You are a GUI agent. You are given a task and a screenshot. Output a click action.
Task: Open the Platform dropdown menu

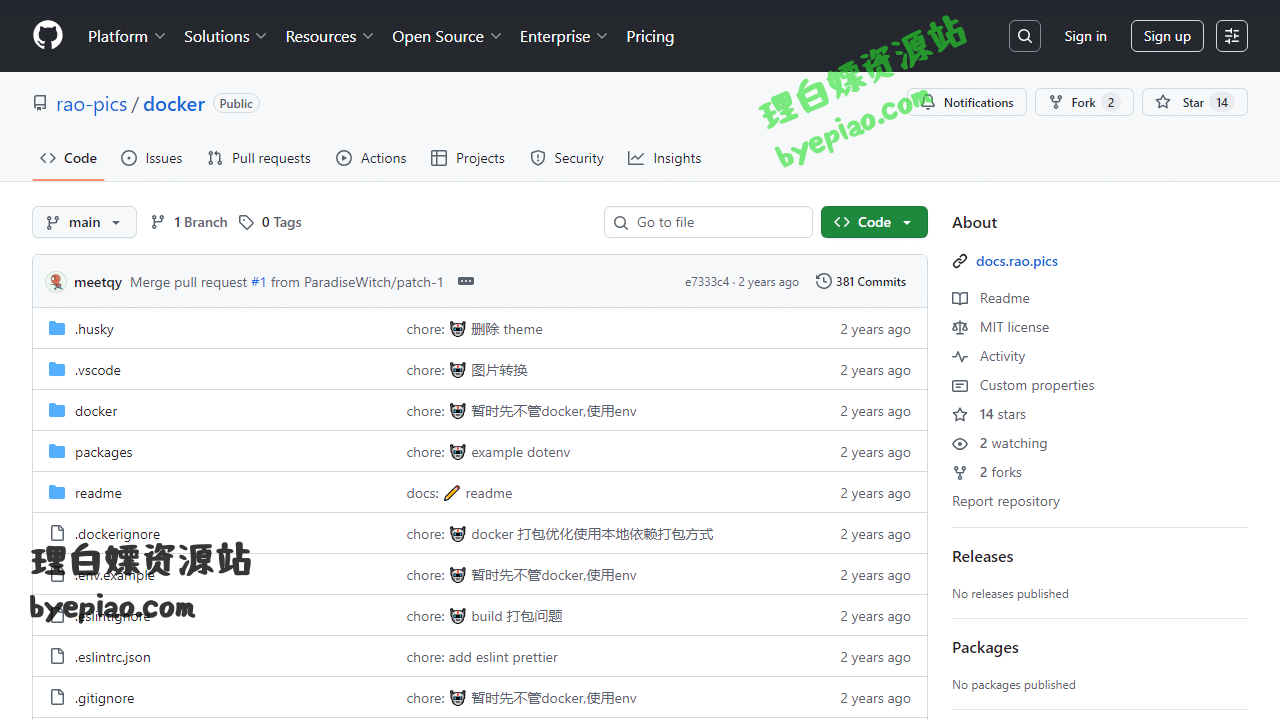pyautogui.click(x=126, y=36)
